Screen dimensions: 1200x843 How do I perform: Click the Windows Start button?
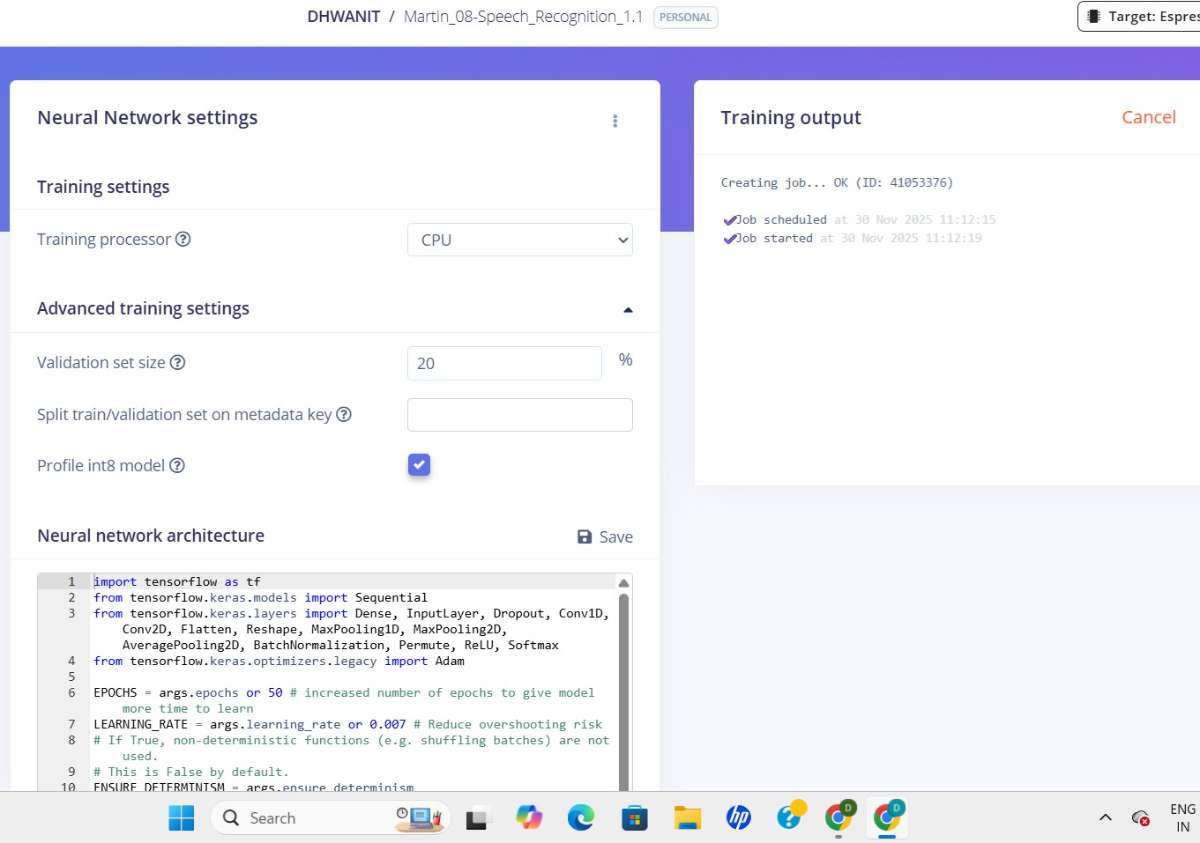point(182,818)
